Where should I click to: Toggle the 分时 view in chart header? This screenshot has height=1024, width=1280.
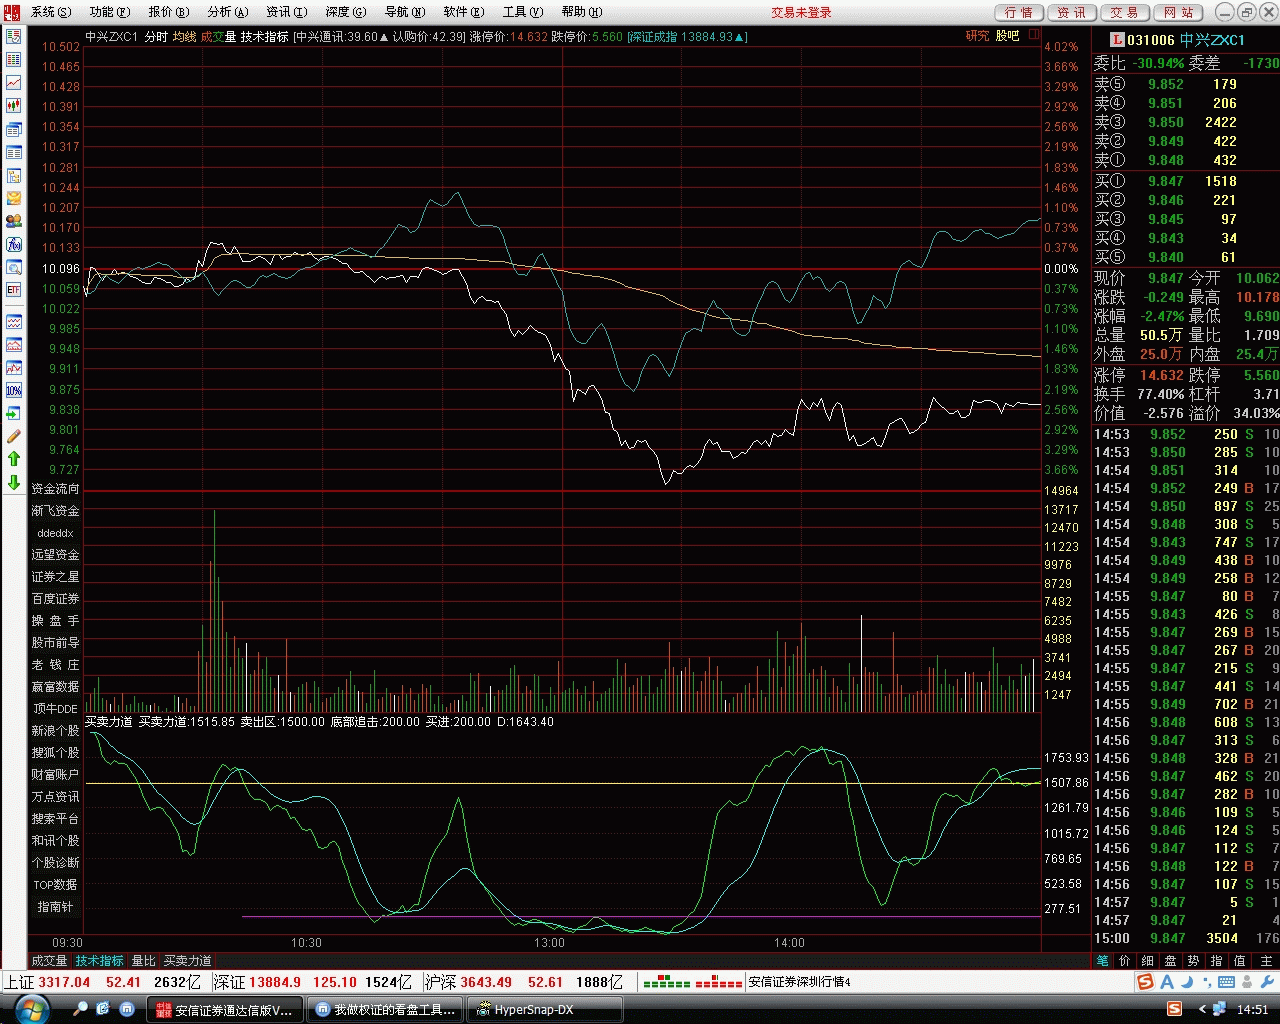point(156,37)
